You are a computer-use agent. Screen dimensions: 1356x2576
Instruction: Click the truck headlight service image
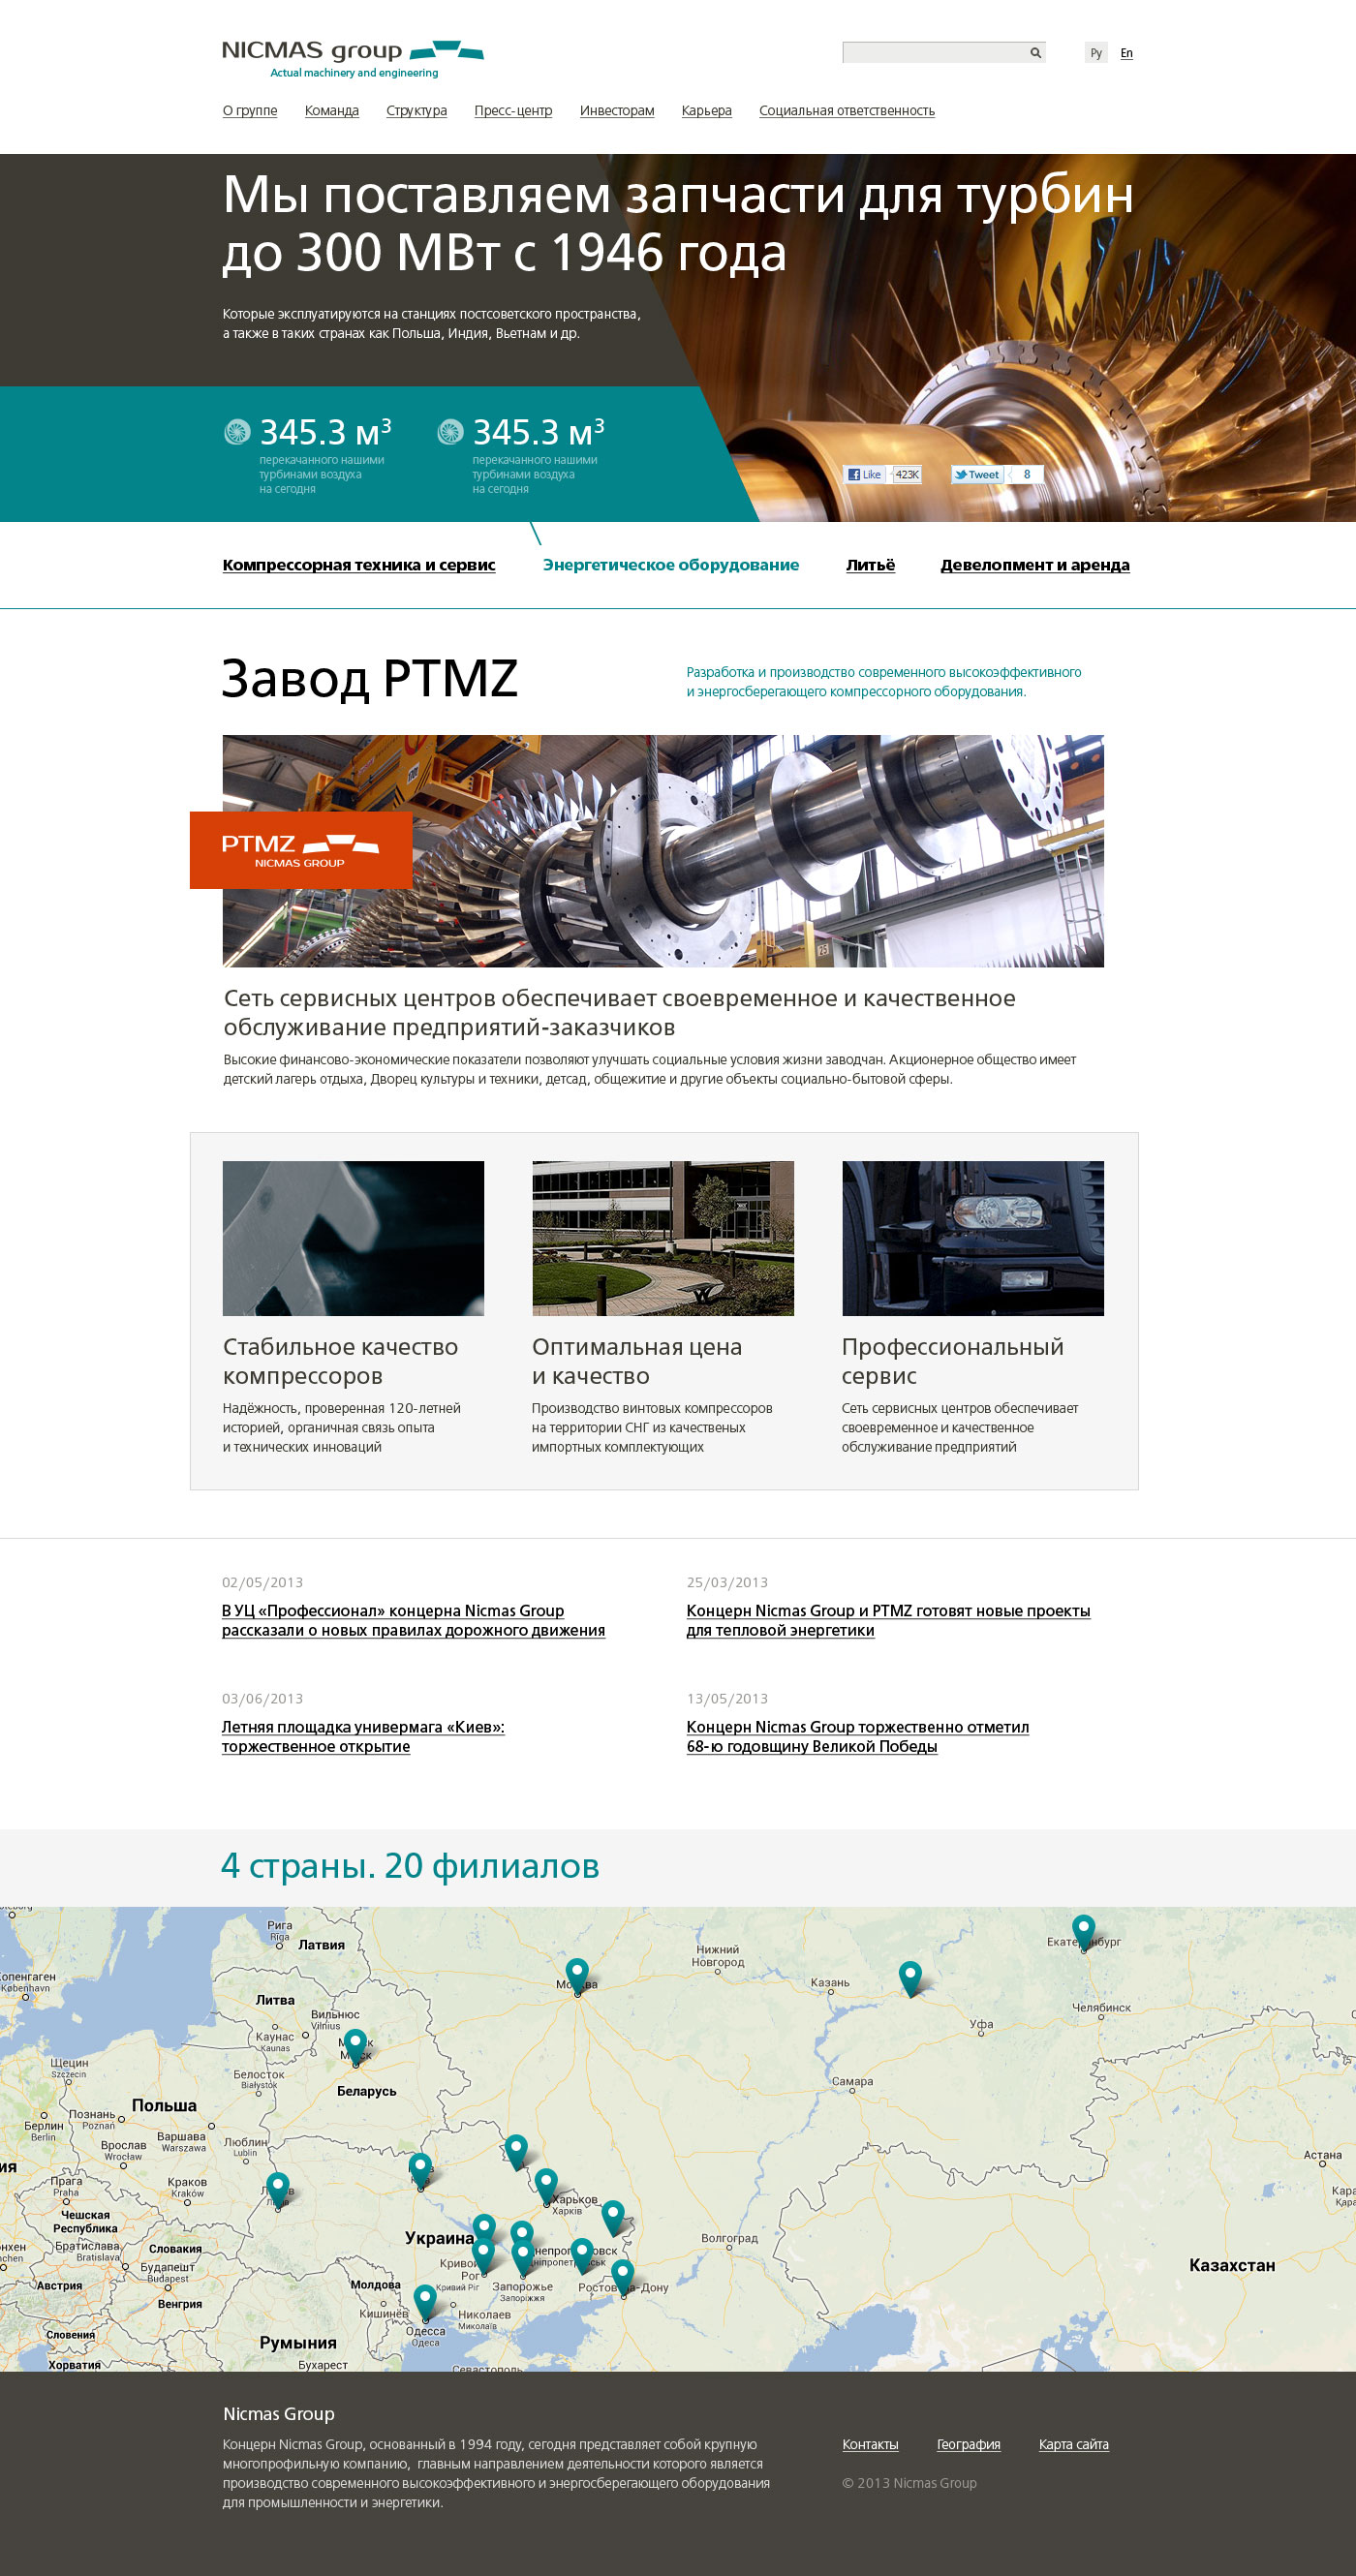point(972,1238)
